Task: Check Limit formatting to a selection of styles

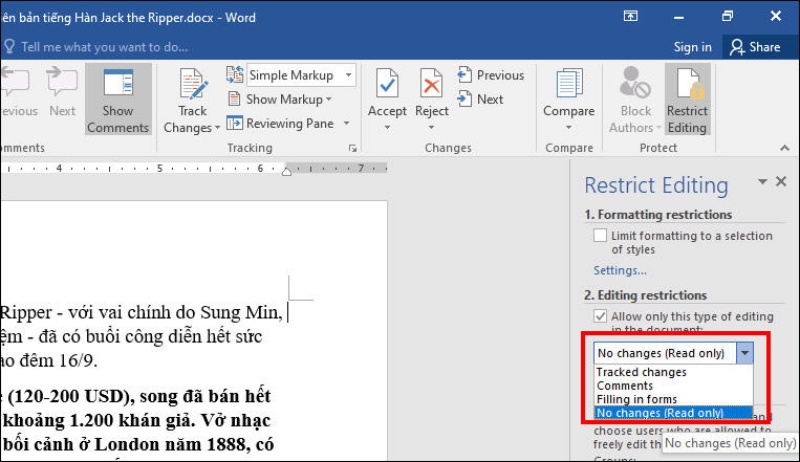Action: pyautogui.click(x=601, y=236)
